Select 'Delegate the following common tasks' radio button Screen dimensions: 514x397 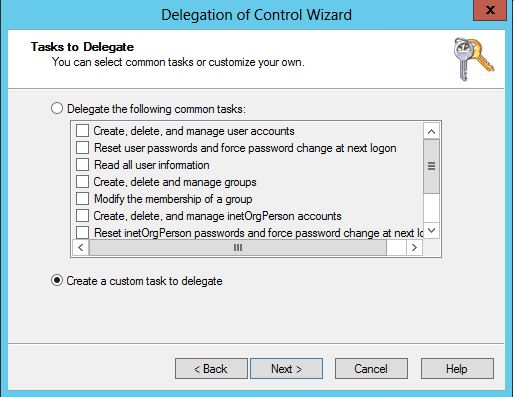tap(57, 108)
